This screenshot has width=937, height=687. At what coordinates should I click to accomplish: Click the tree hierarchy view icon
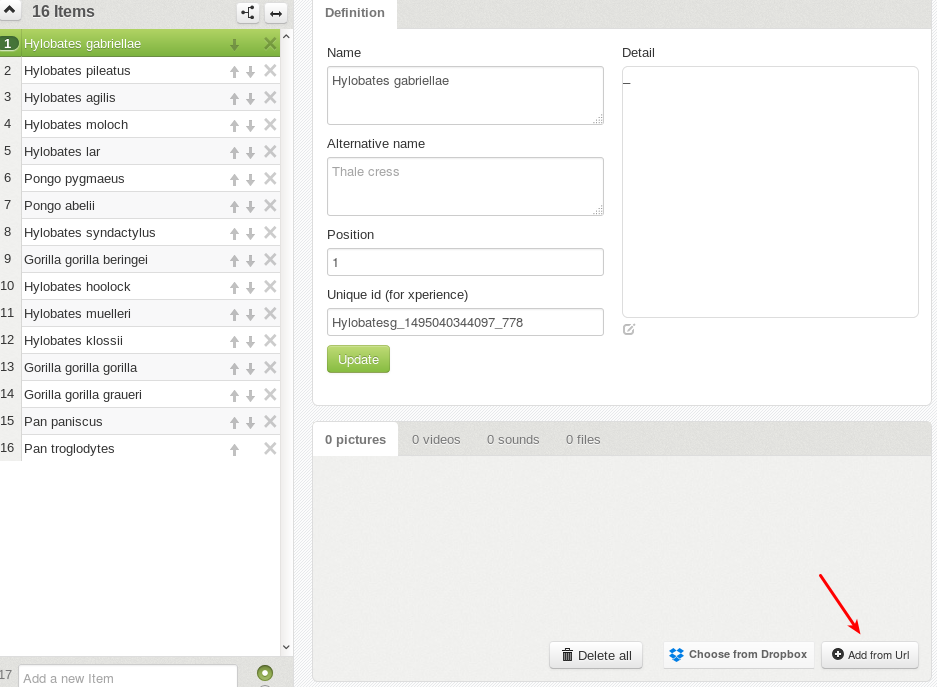click(248, 13)
